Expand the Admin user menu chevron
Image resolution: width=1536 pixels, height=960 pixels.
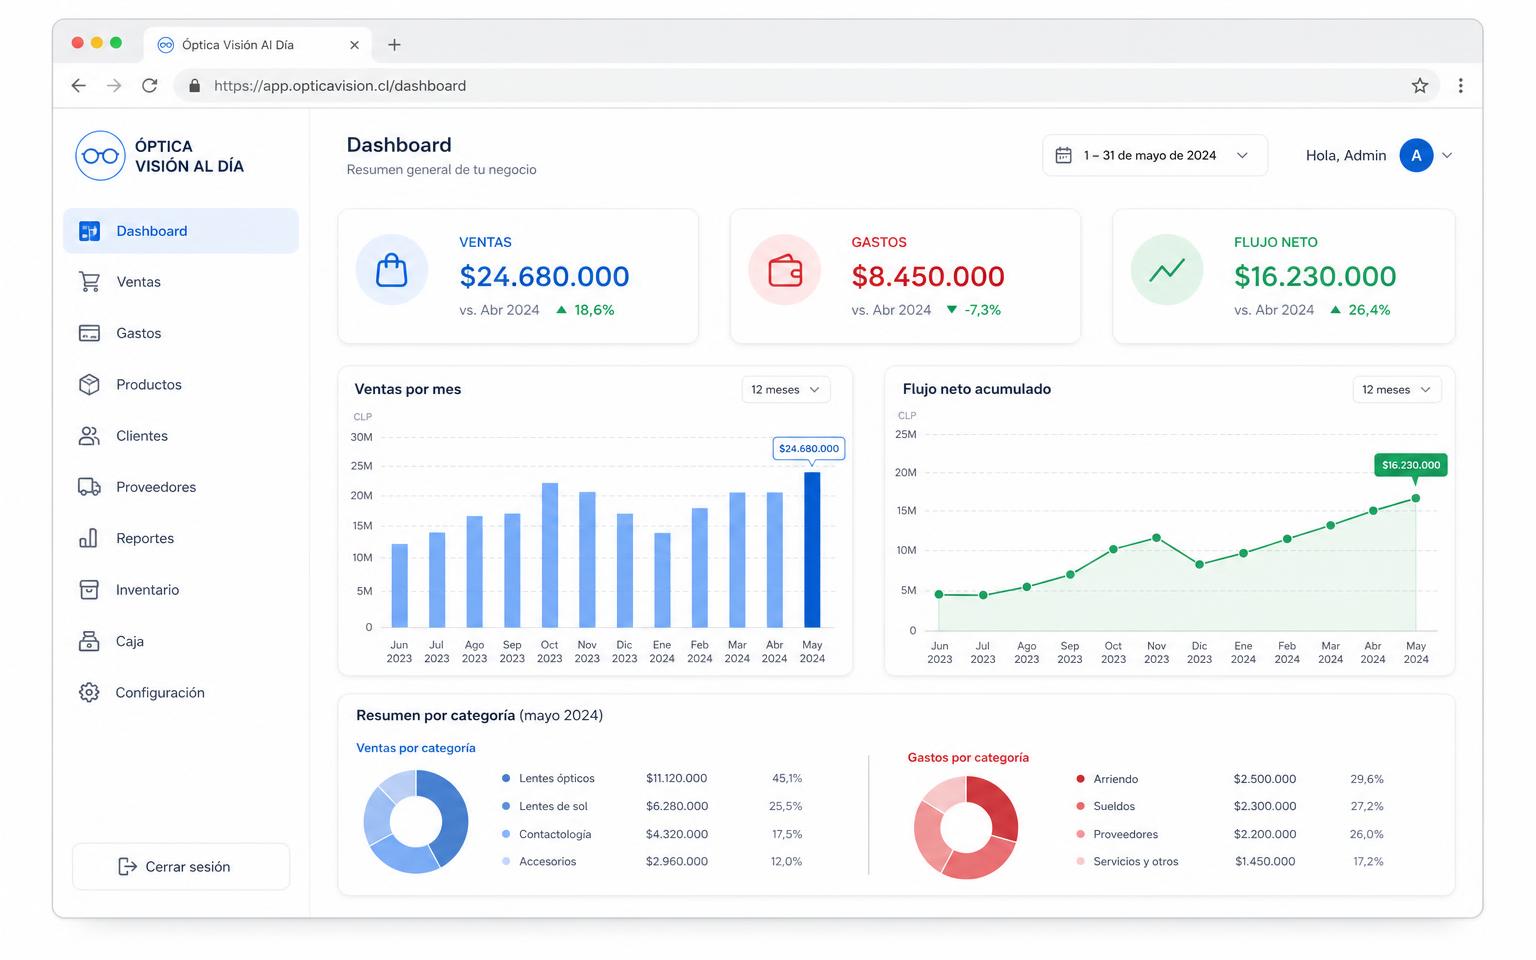pos(1447,155)
